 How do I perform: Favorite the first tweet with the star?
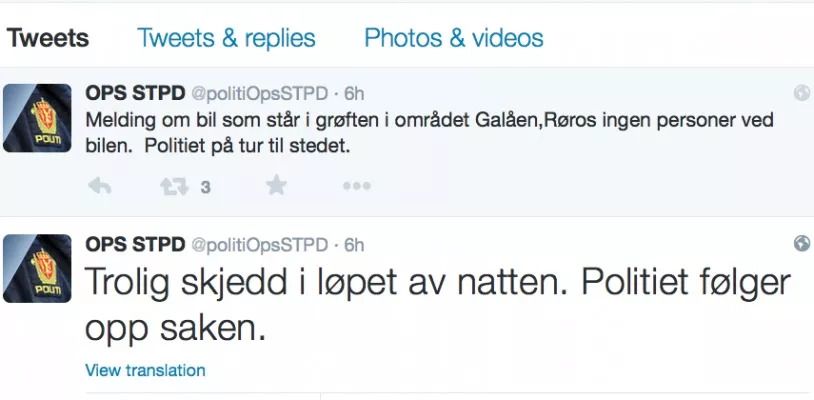276,186
